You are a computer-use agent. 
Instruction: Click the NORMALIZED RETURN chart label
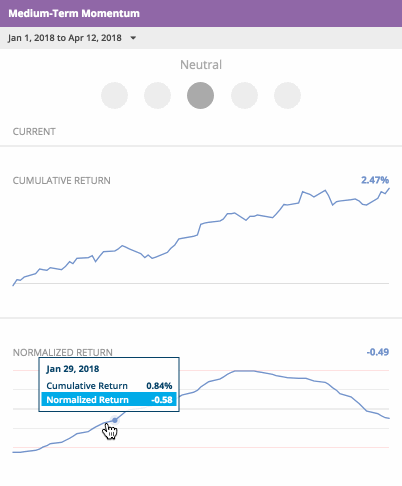63,352
